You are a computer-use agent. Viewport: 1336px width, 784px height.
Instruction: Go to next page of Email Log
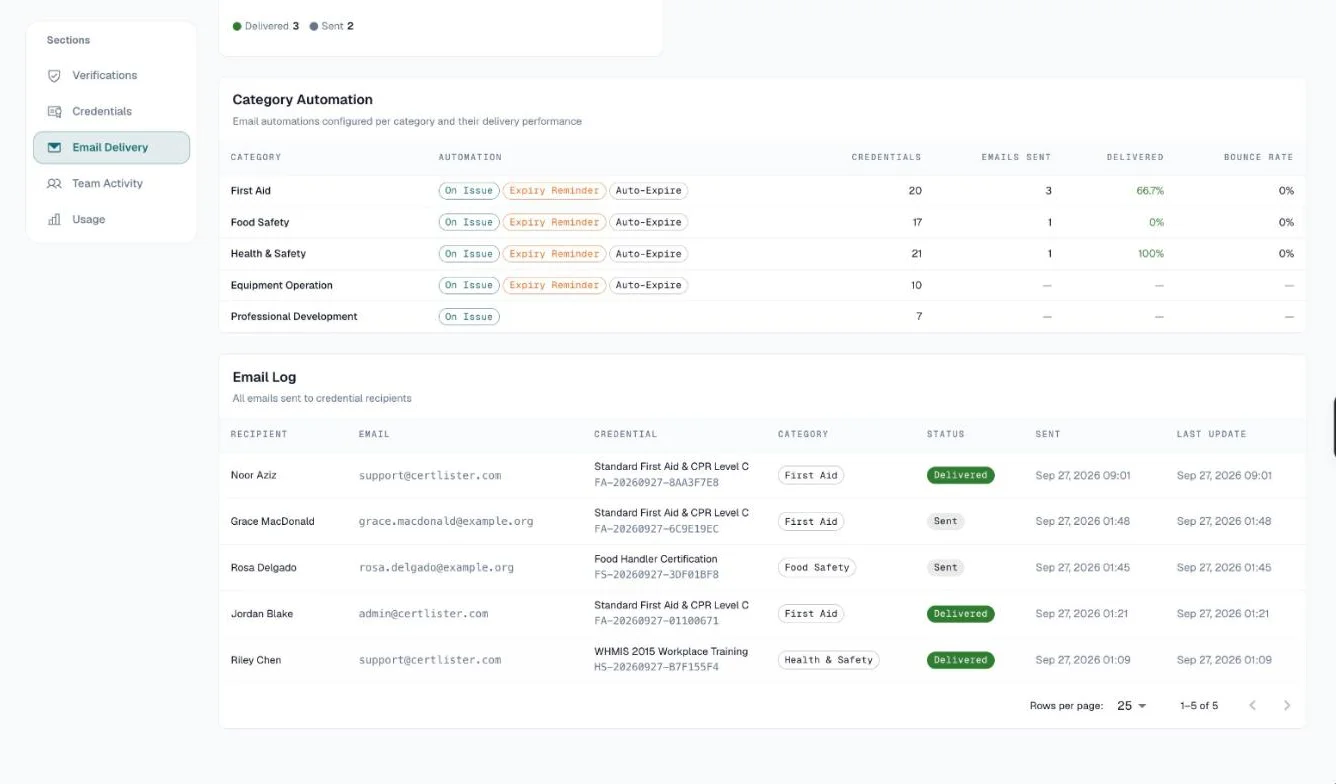1287,706
